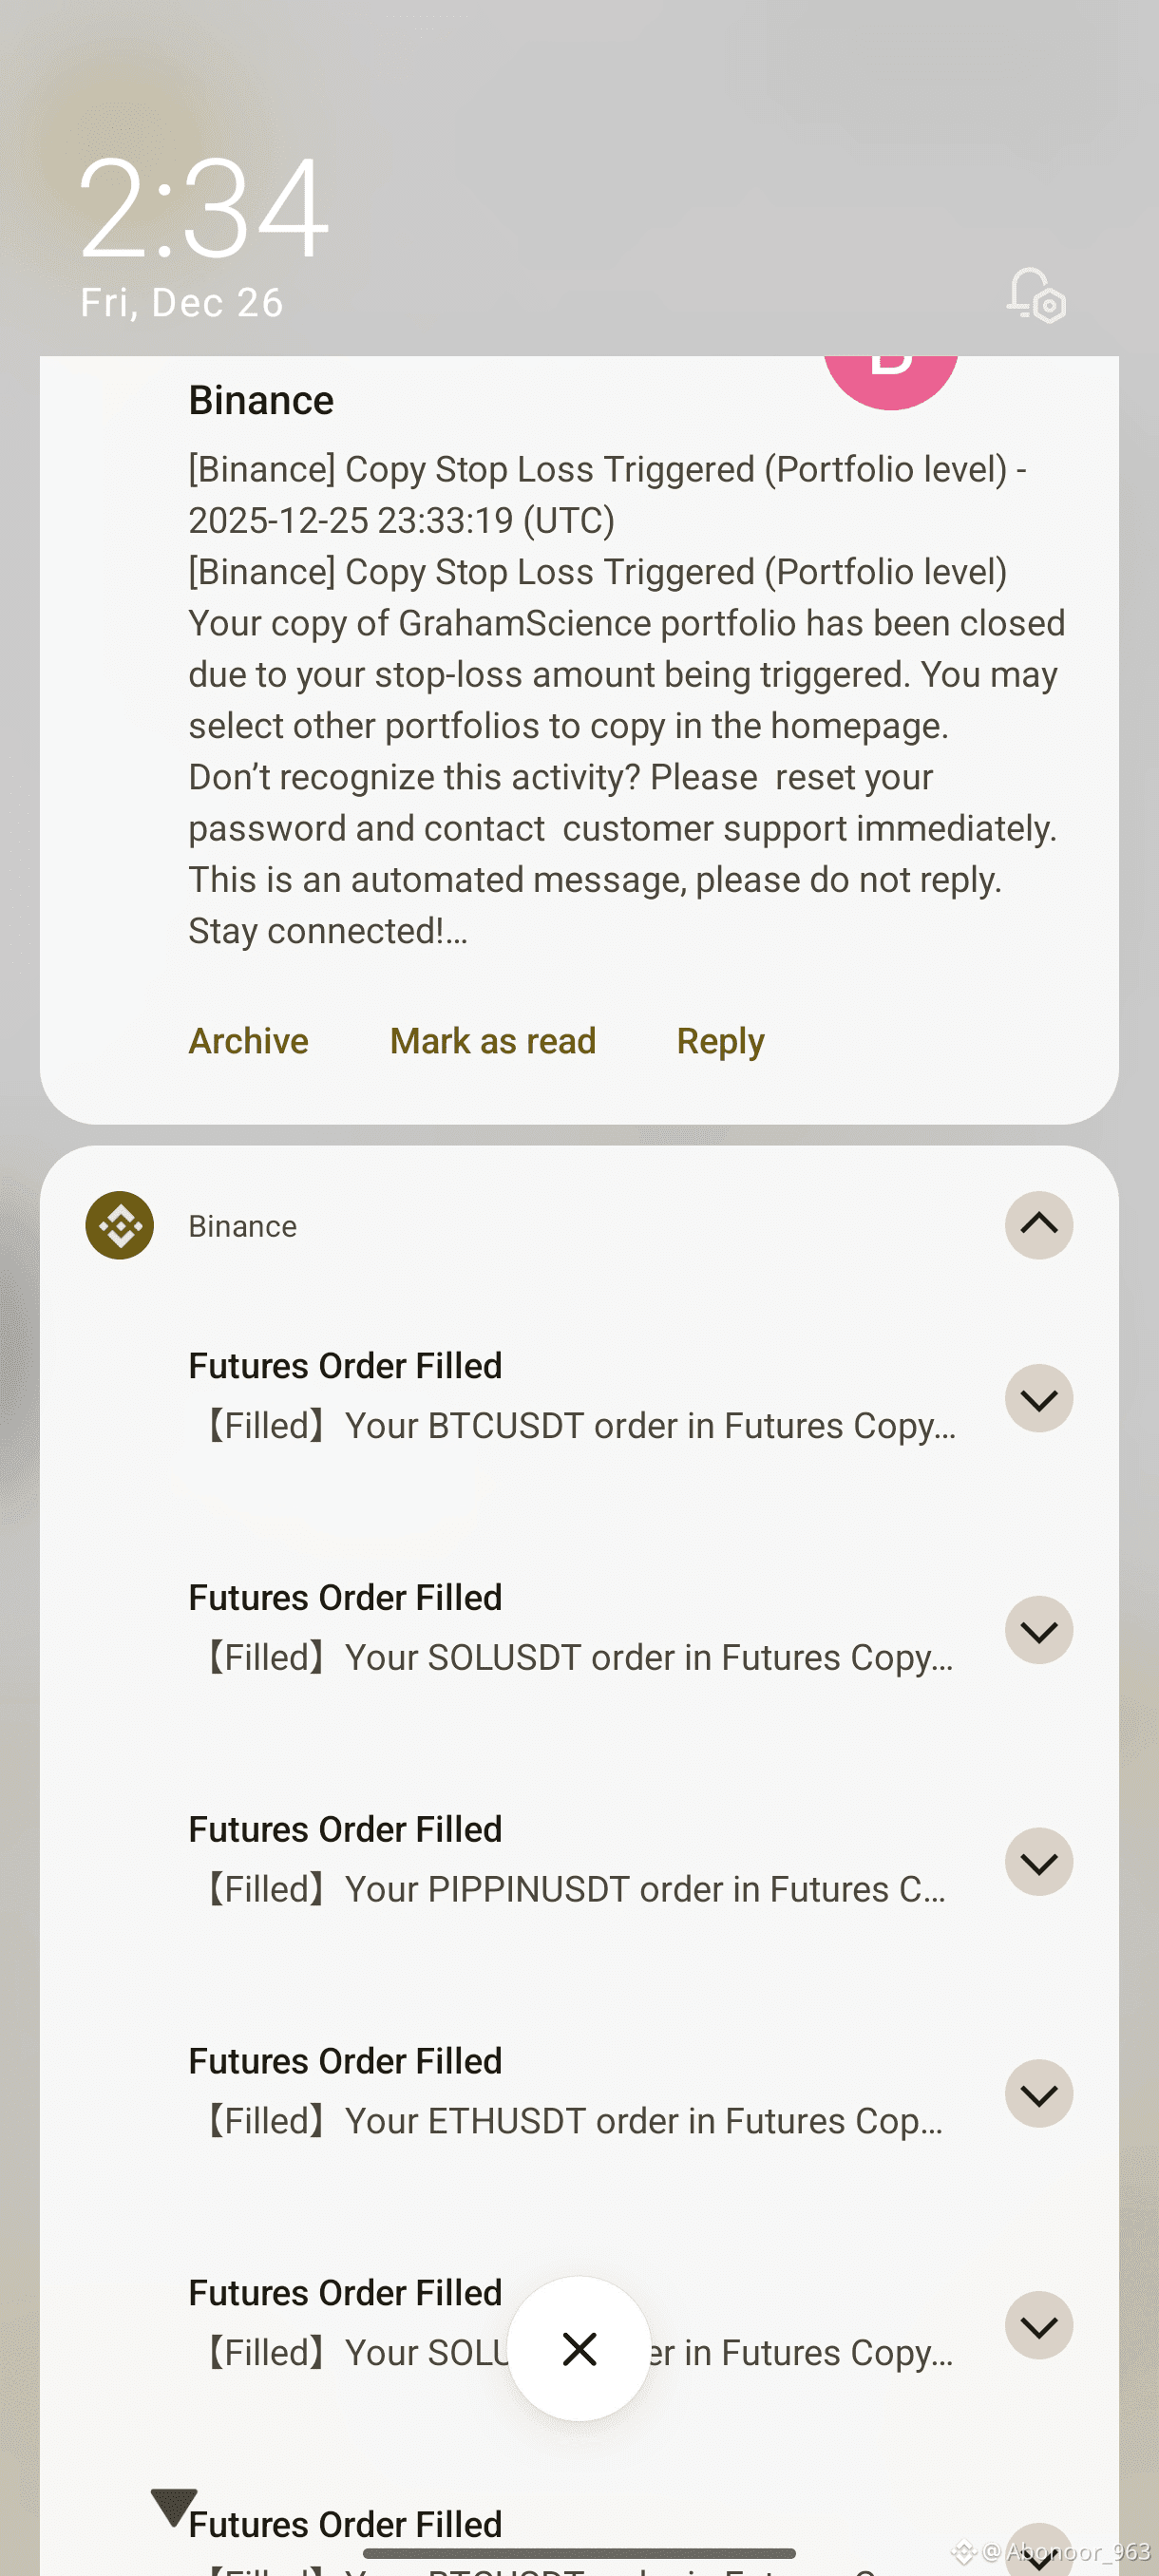Expand the SOLUSDT order filled notification
Image resolution: width=1159 pixels, height=2576 pixels.
(x=1038, y=1630)
